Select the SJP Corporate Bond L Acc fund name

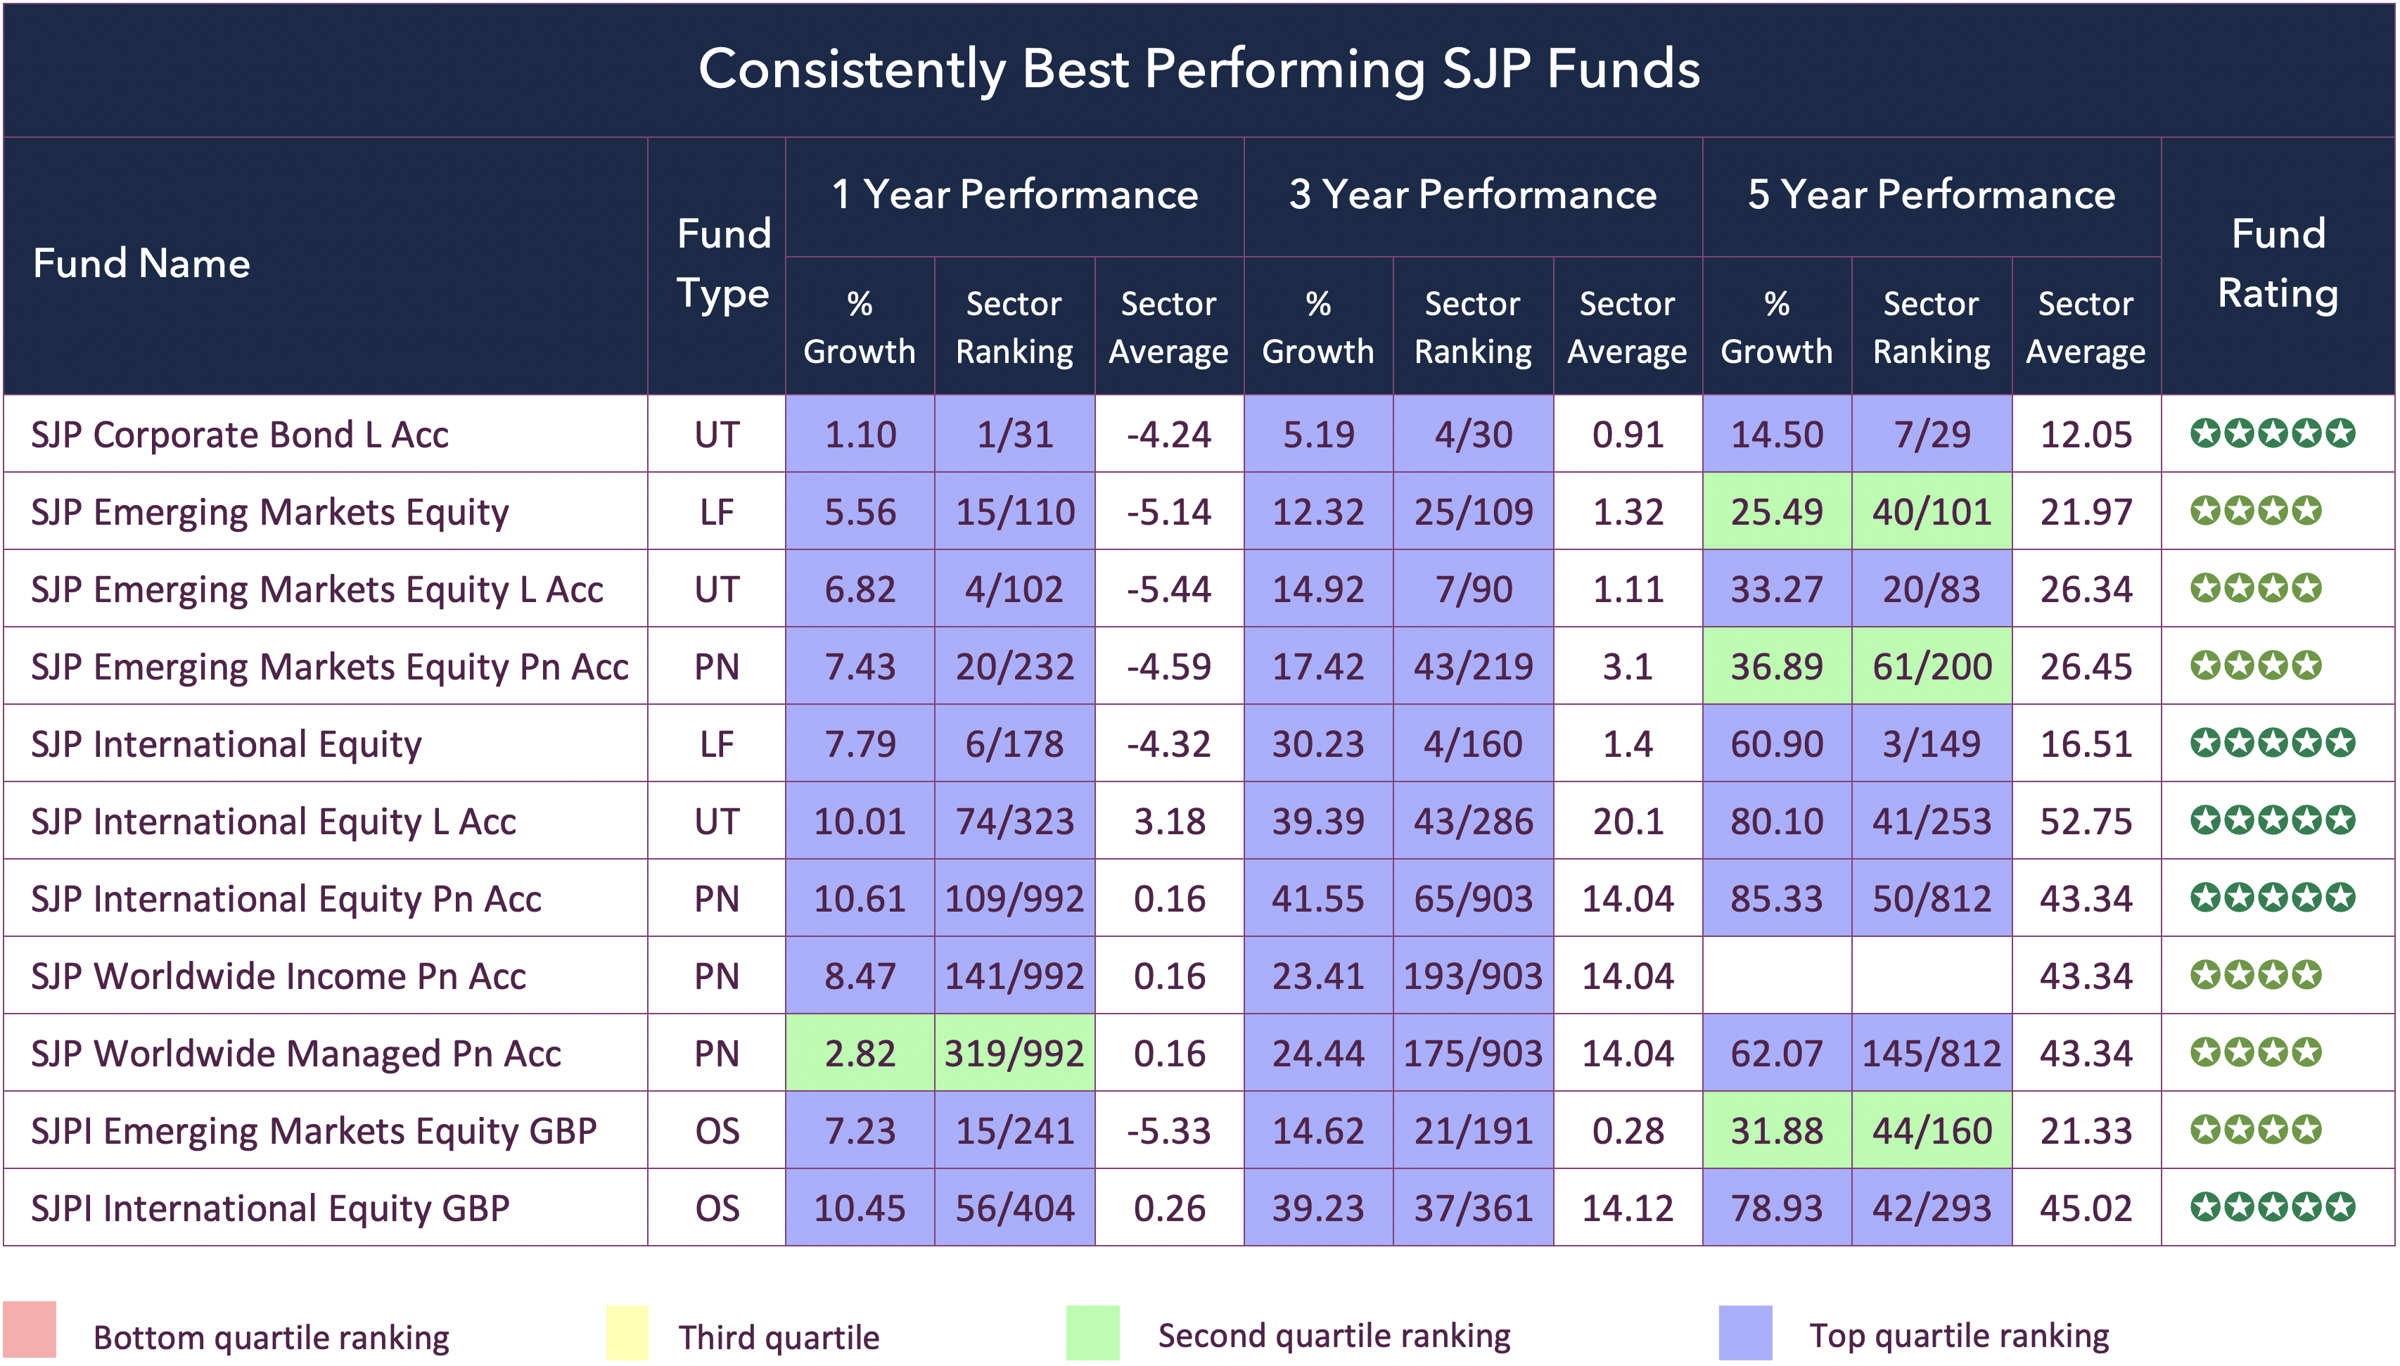[x=240, y=435]
